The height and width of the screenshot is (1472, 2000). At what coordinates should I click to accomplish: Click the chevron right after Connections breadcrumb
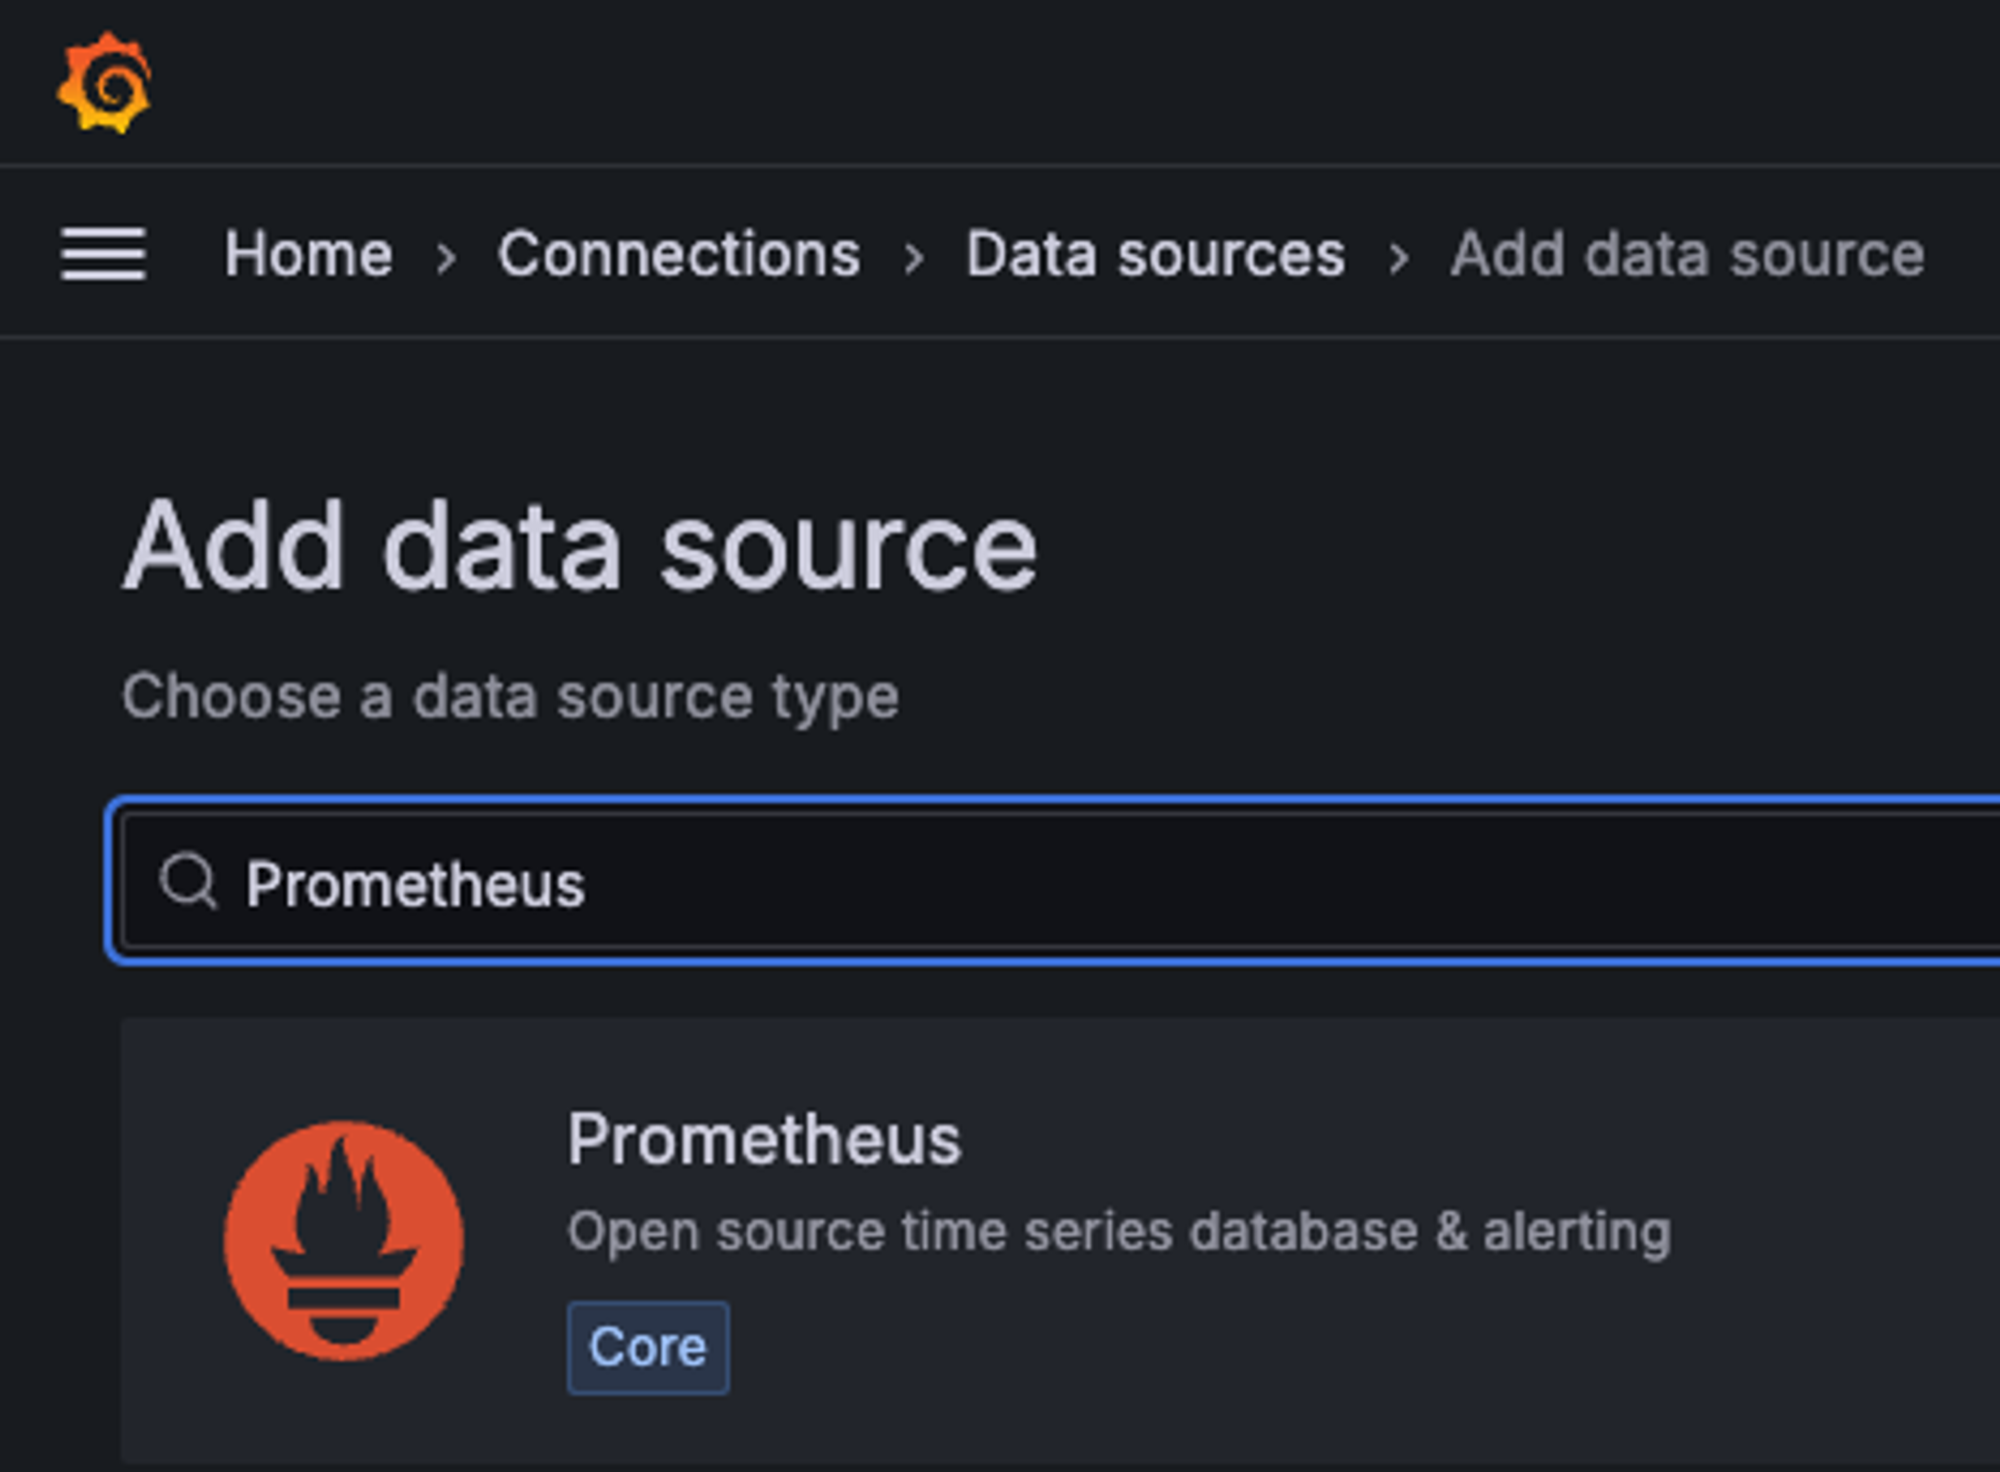913,258
